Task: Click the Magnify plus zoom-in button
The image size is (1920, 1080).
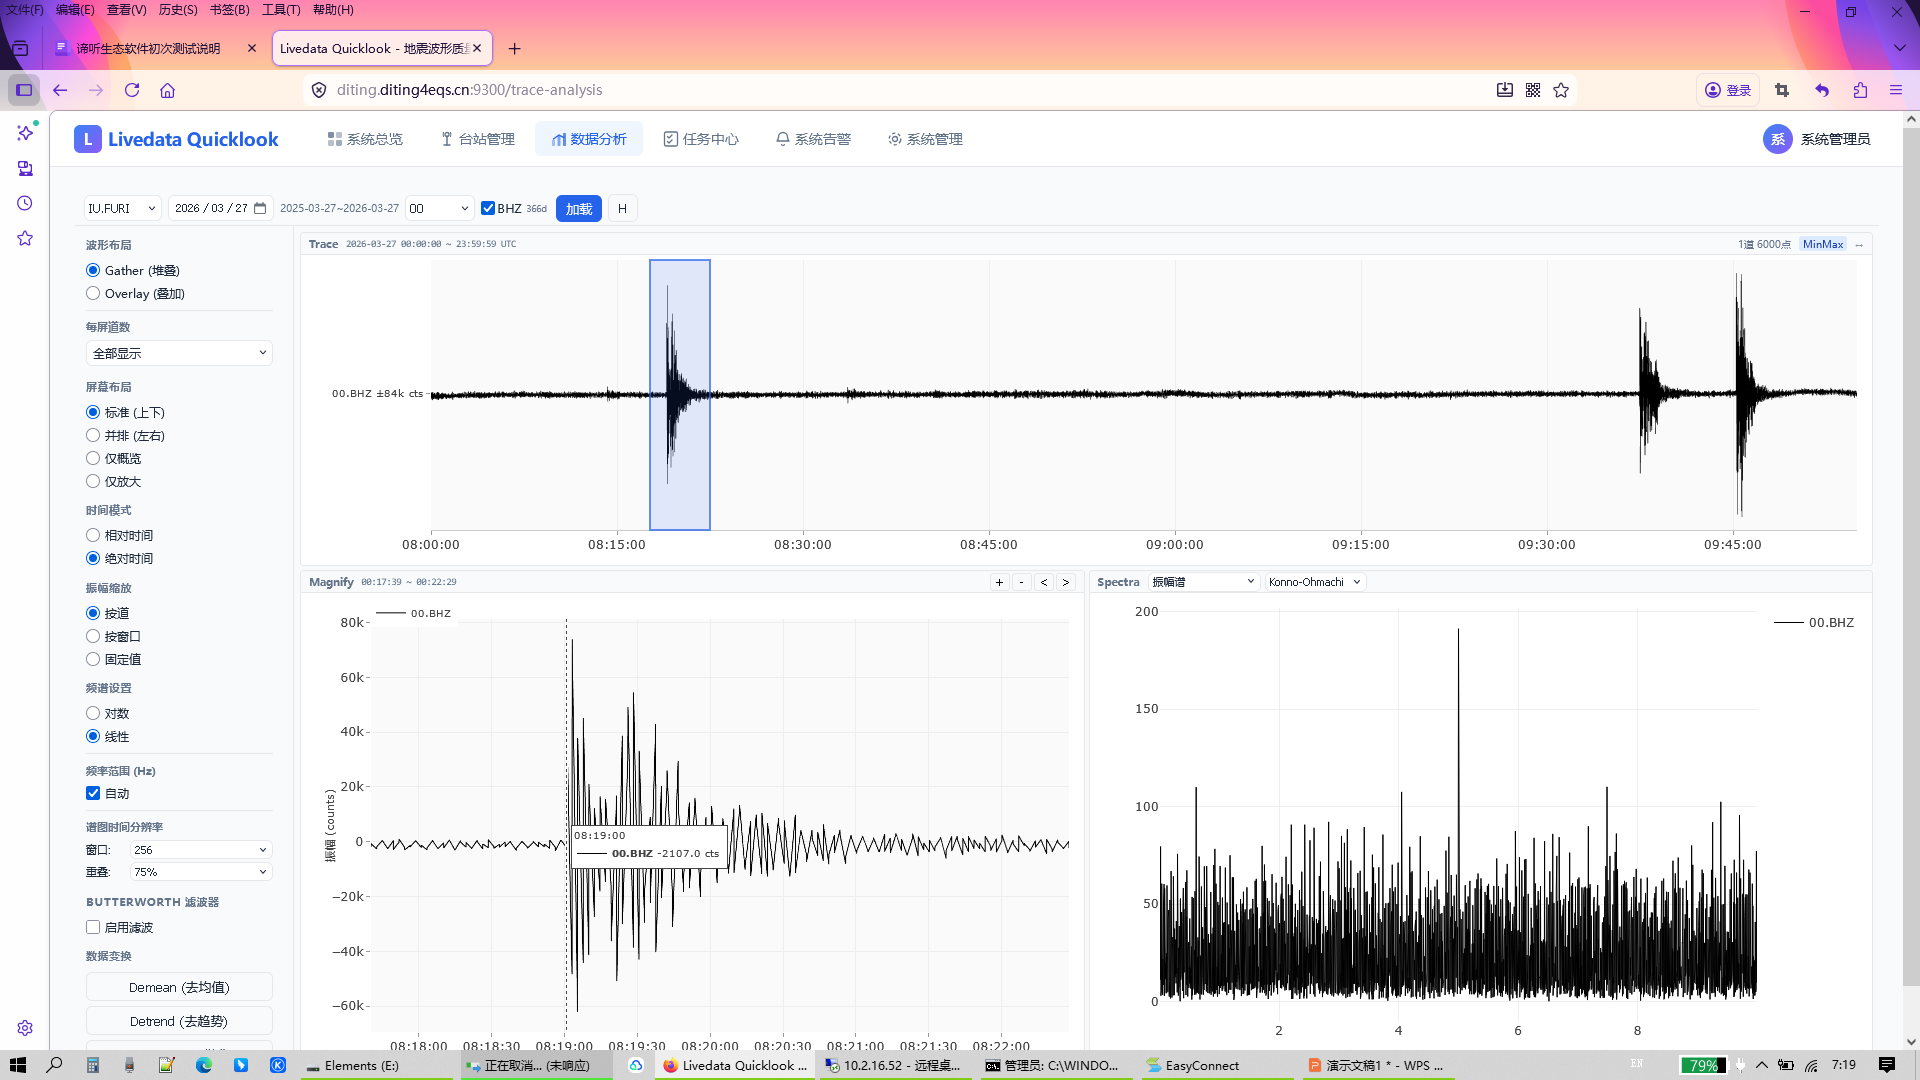Action: click(x=999, y=582)
